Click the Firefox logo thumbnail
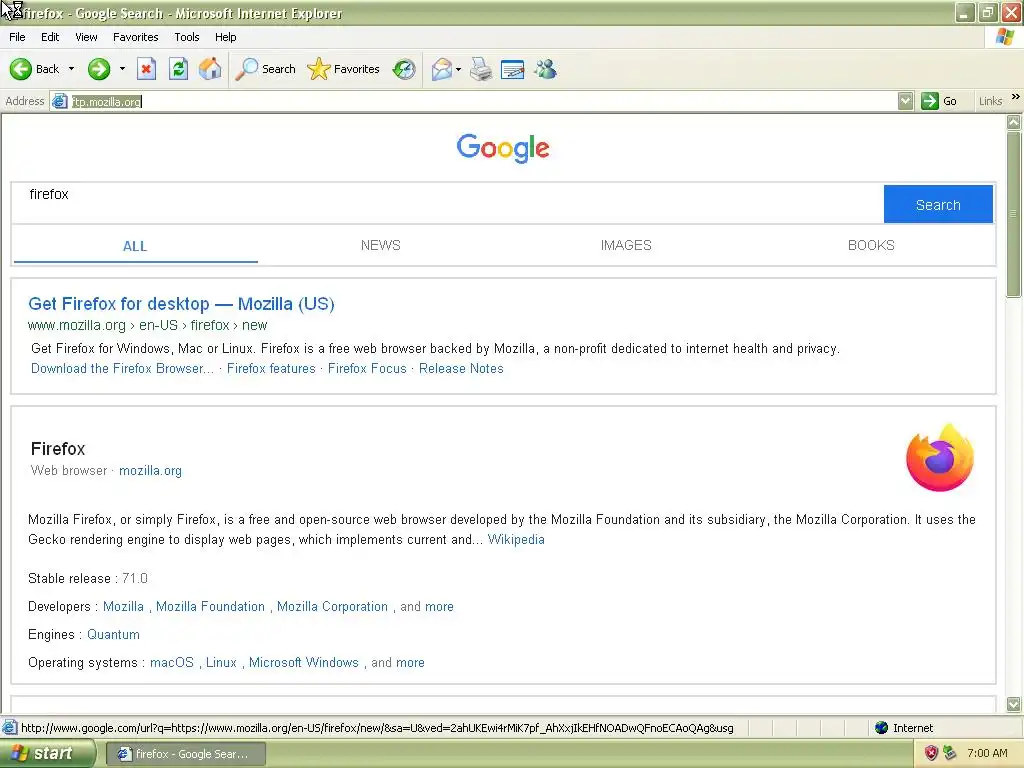The height and width of the screenshot is (768, 1024). point(939,458)
